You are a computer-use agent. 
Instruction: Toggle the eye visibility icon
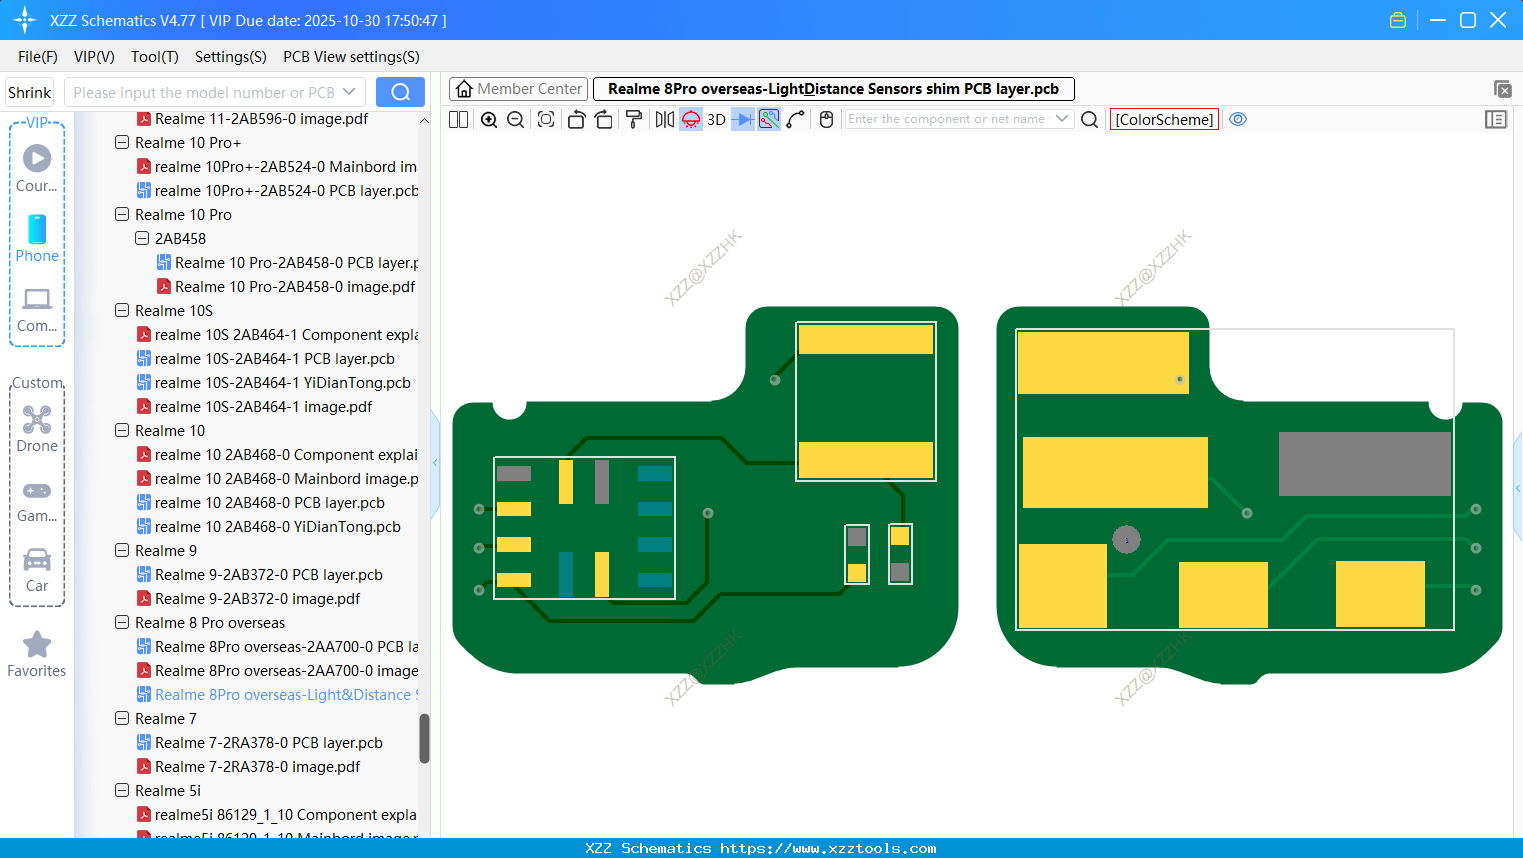[1238, 119]
